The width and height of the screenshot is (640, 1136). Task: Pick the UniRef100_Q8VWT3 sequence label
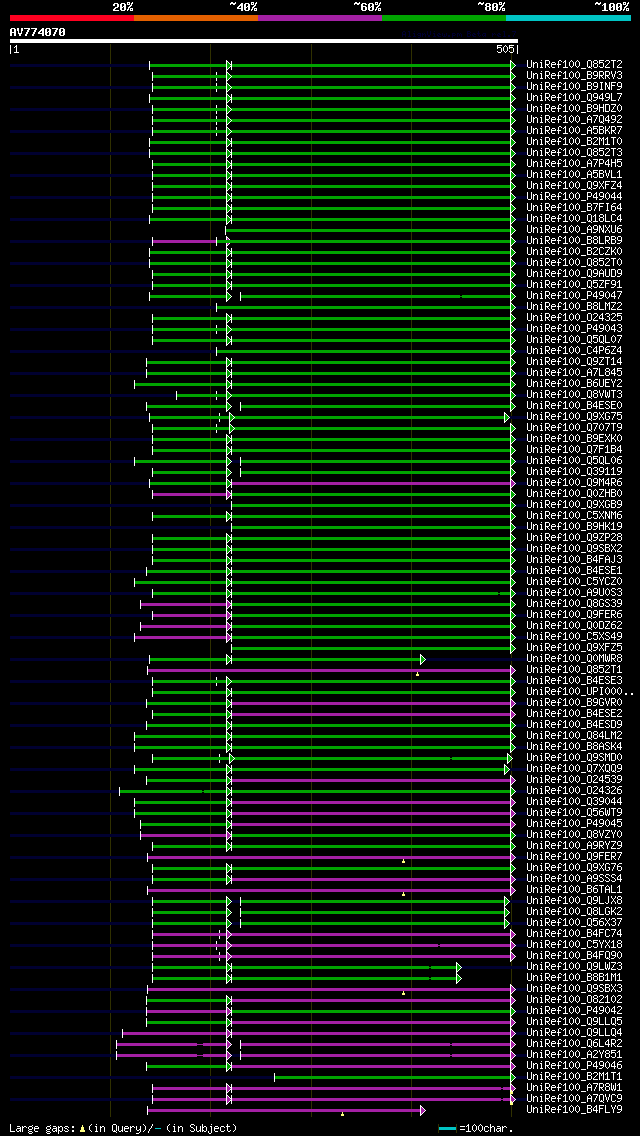pos(574,394)
